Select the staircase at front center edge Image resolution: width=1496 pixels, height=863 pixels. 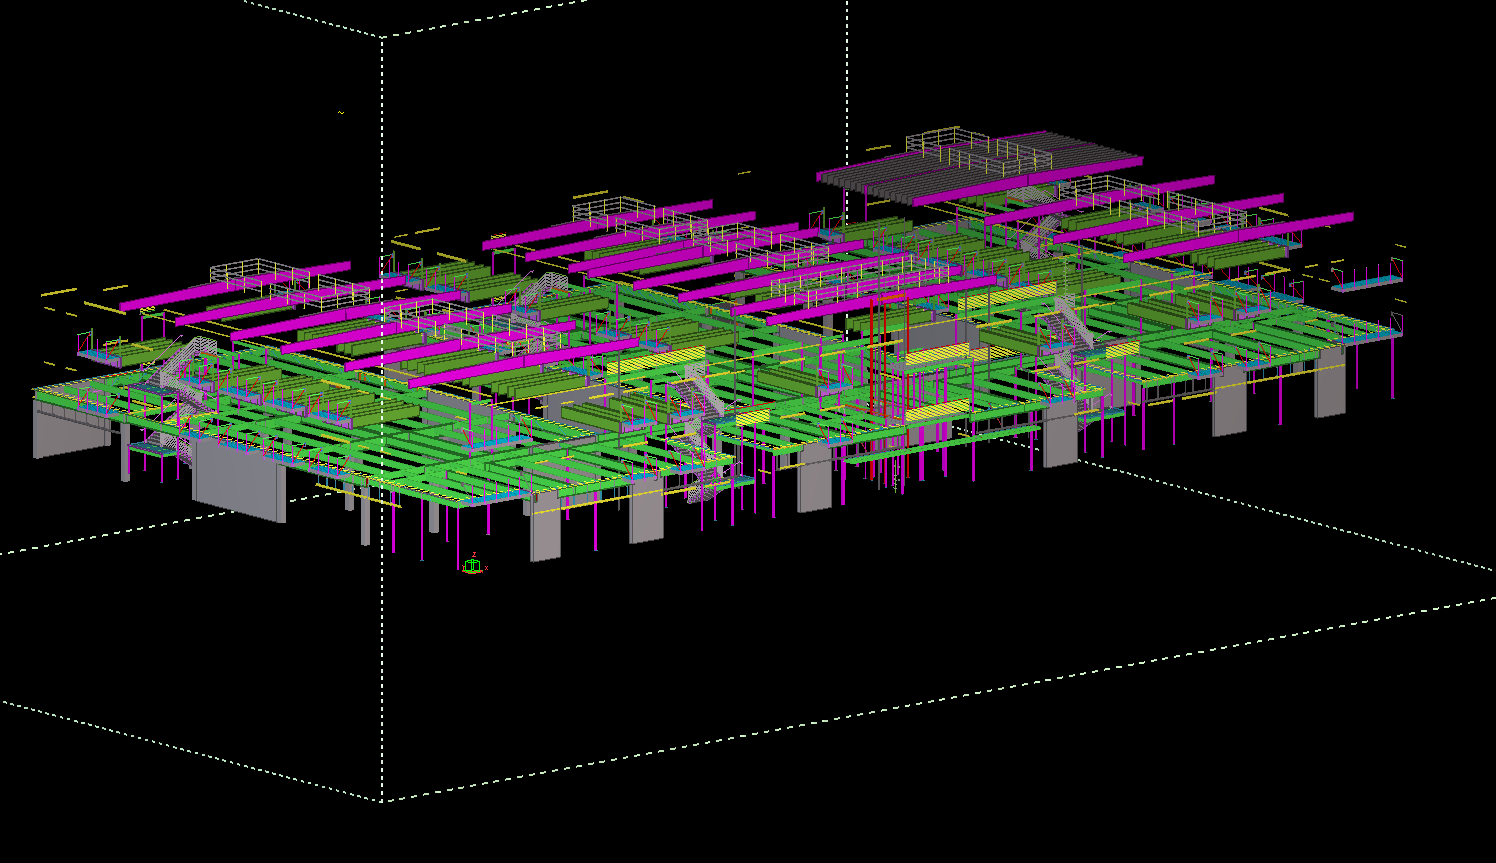706,480
